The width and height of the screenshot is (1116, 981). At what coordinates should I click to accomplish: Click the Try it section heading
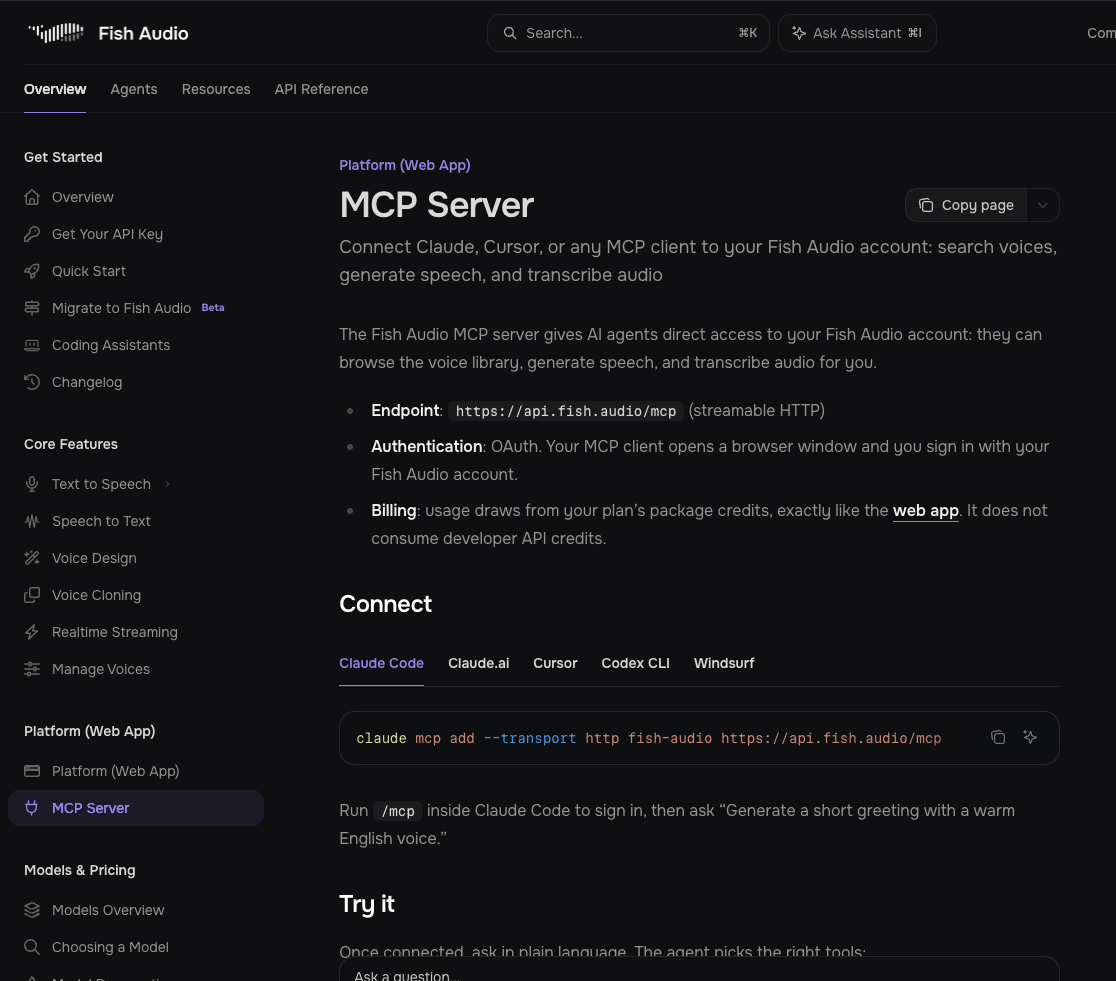point(367,904)
